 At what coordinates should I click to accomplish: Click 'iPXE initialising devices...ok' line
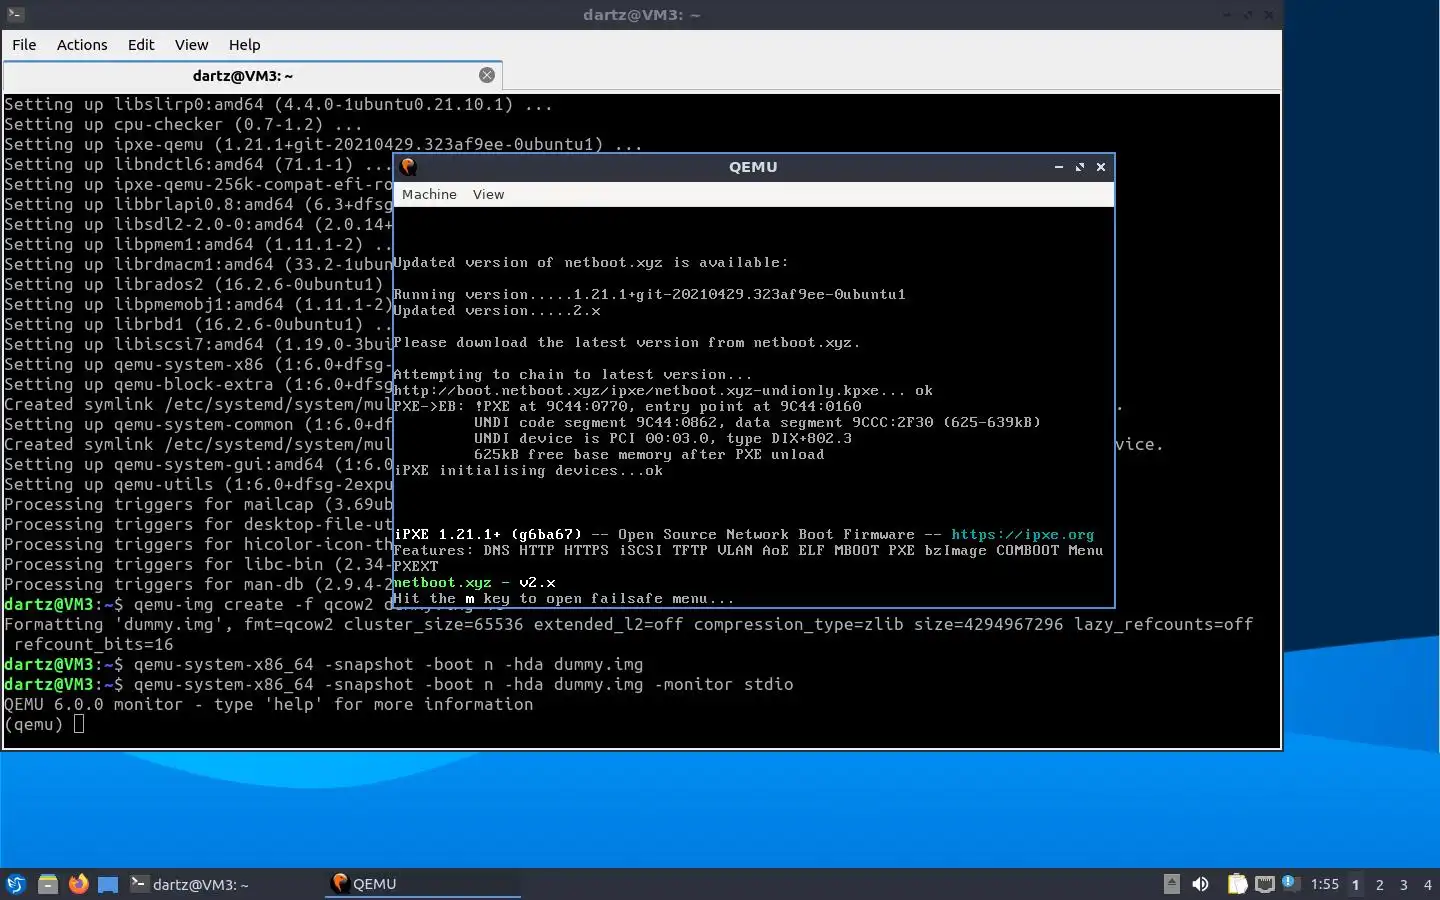tap(528, 471)
